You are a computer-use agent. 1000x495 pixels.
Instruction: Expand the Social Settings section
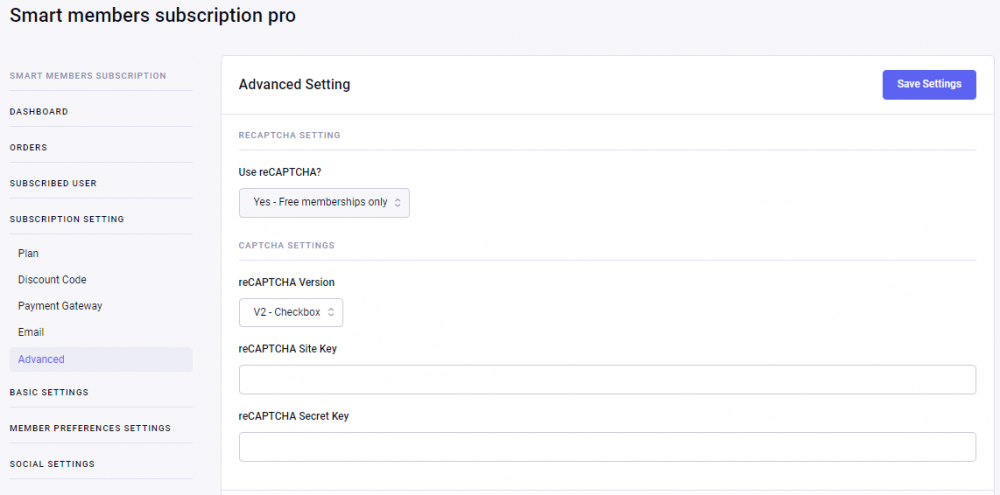(52, 464)
